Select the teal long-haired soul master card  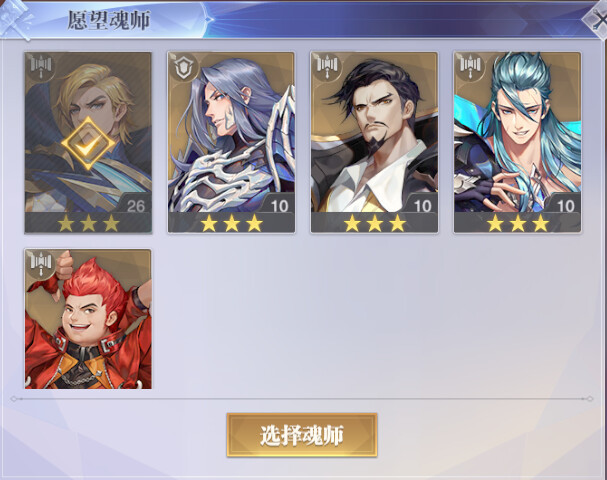click(518, 143)
